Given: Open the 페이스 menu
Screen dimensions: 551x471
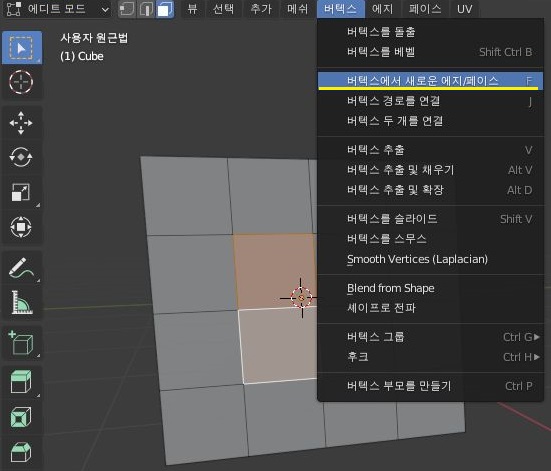Looking at the screenshot, I should 425,9.
